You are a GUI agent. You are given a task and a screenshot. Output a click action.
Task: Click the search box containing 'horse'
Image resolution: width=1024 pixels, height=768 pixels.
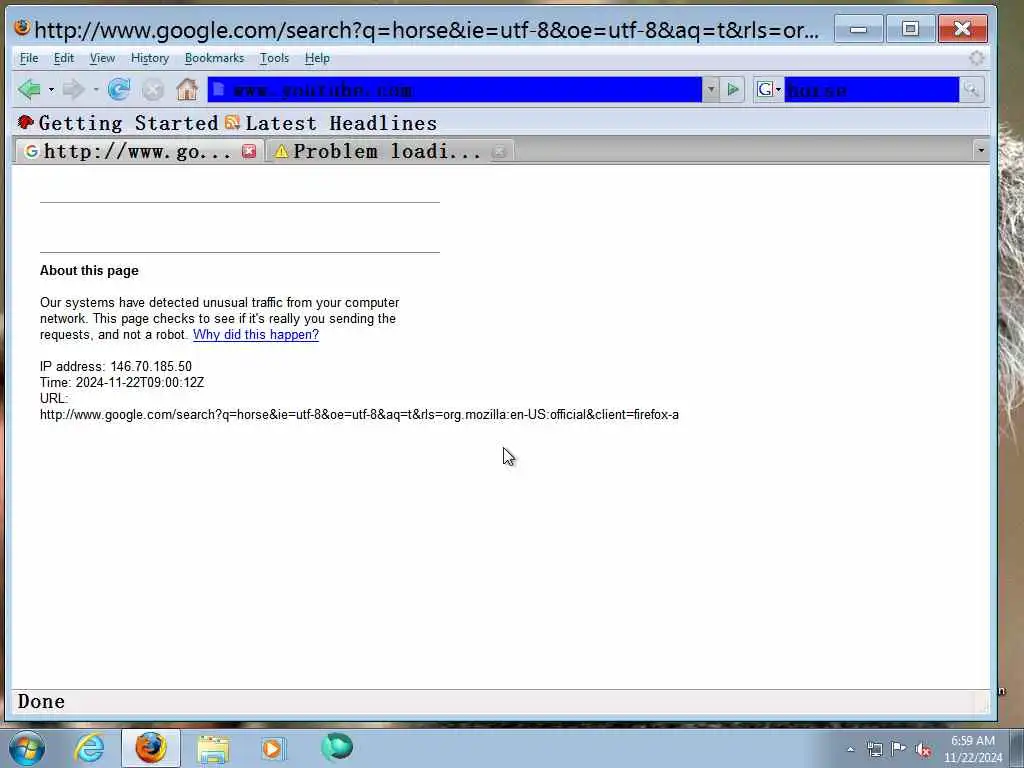[871, 89]
